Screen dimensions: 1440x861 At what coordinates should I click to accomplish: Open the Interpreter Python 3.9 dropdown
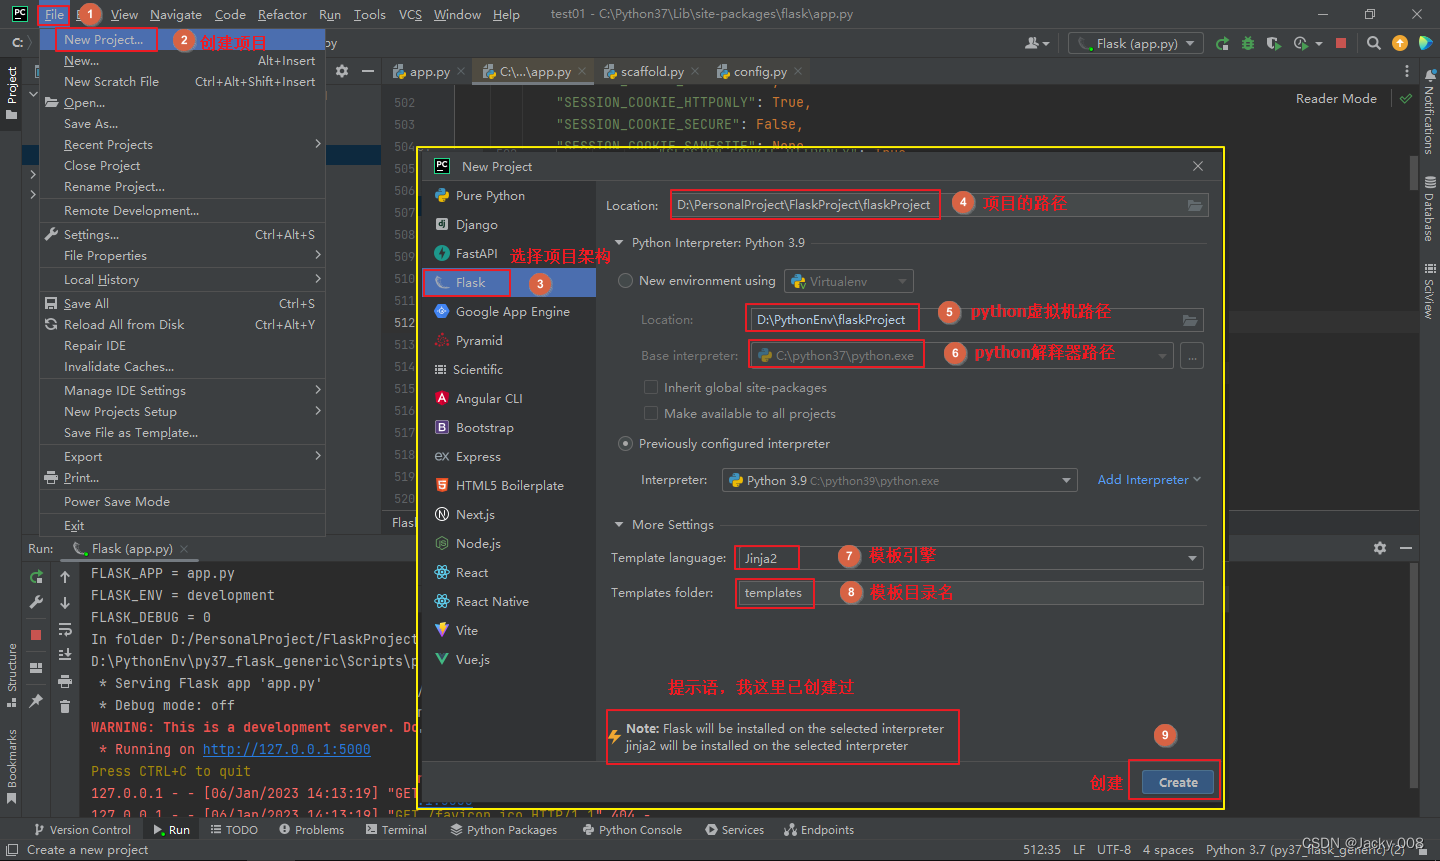900,481
